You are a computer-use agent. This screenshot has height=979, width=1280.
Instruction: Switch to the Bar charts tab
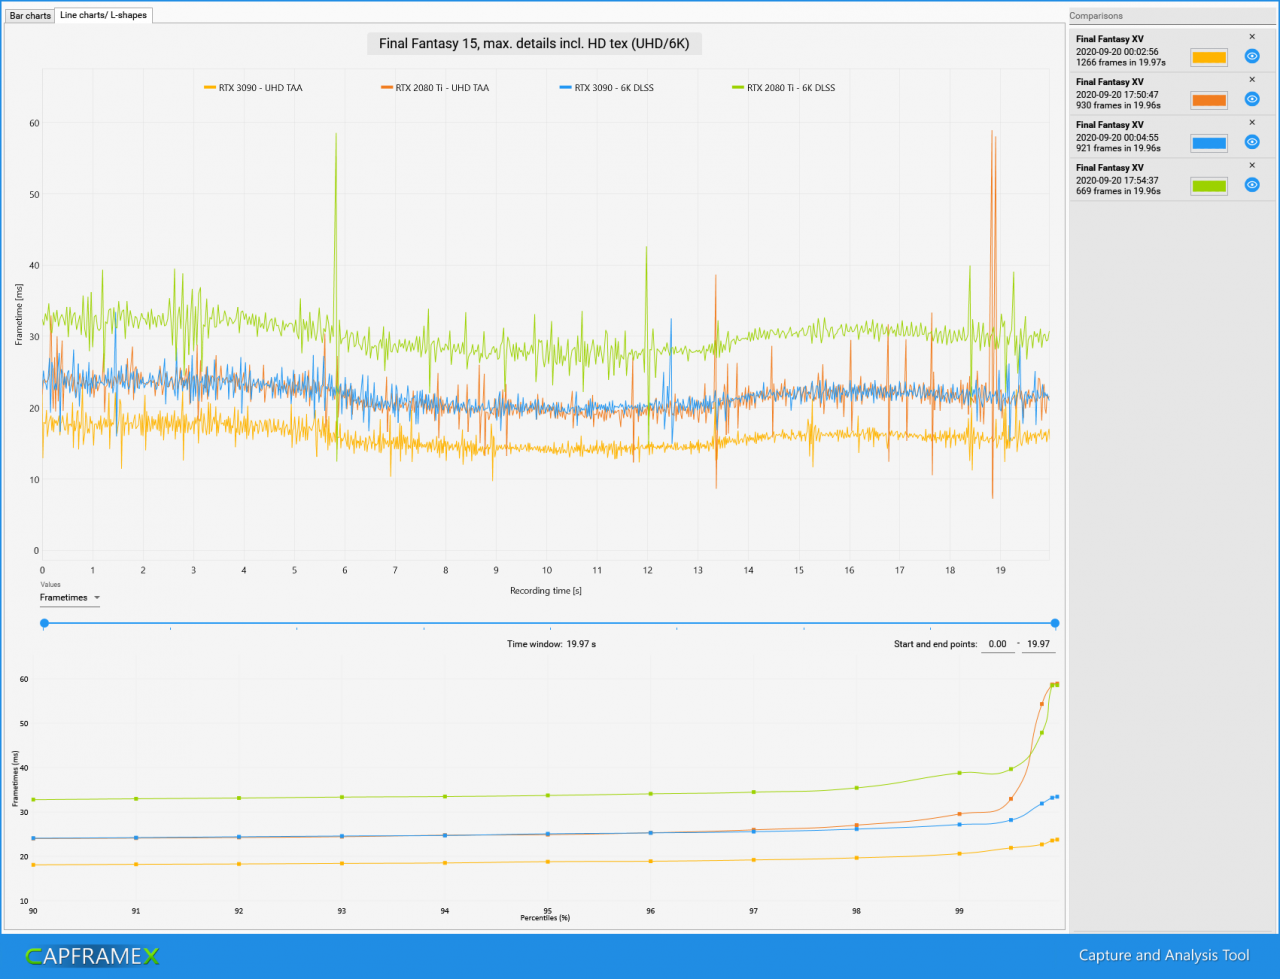(x=30, y=16)
